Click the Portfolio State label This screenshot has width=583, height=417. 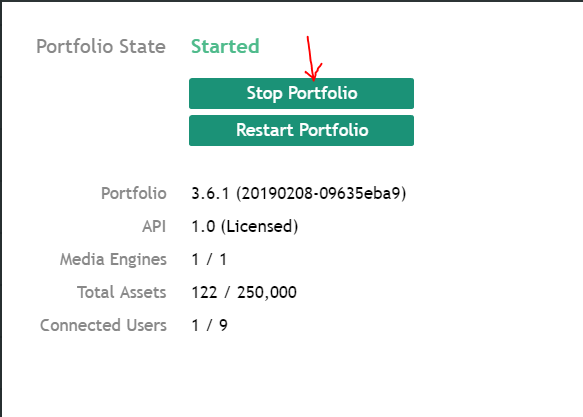point(101,47)
